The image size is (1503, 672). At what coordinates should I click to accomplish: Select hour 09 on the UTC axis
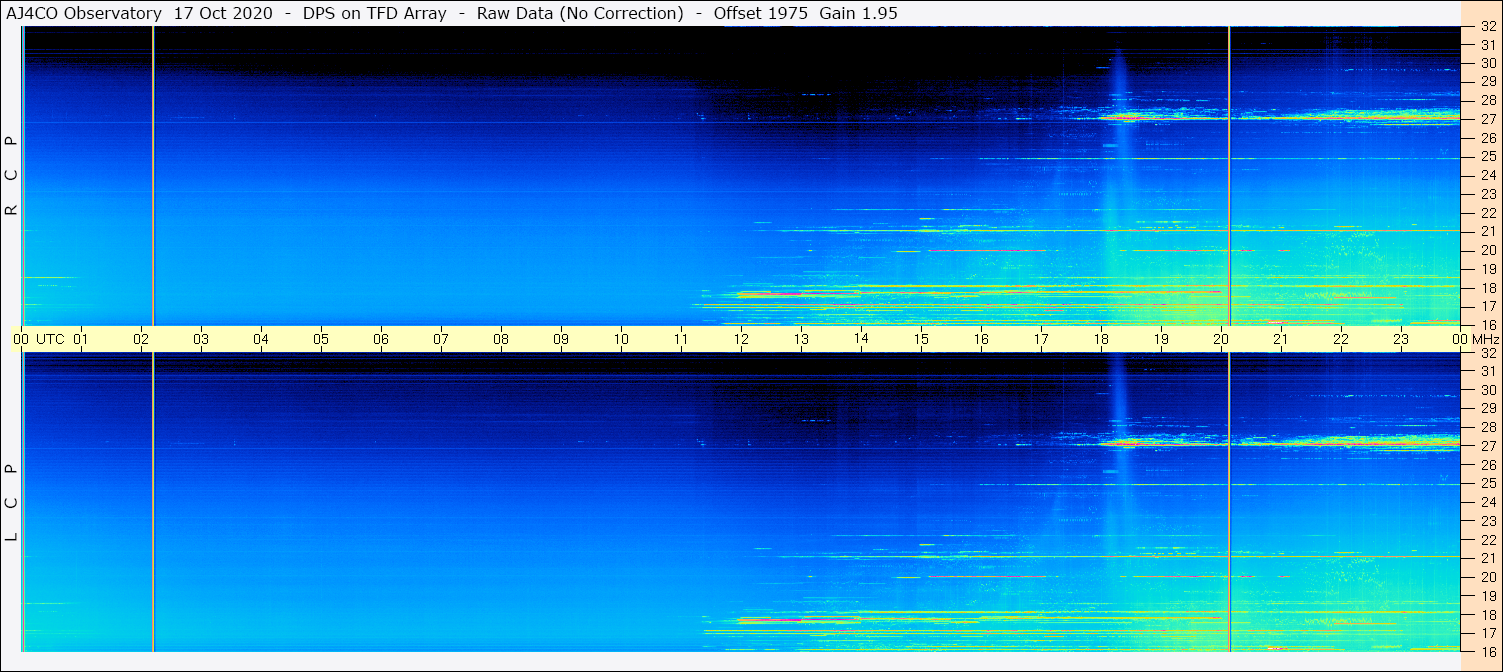click(x=561, y=339)
